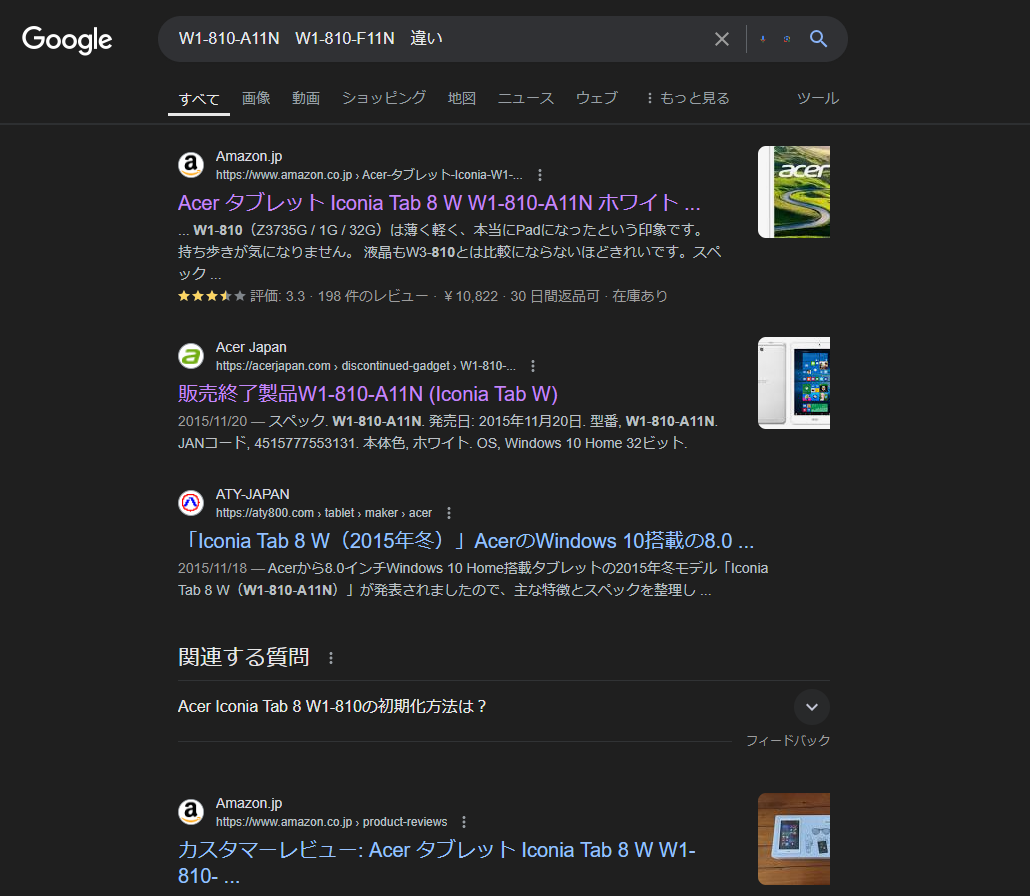
Task: Switch to the 画像 tab
Action: tap(256, 98)
